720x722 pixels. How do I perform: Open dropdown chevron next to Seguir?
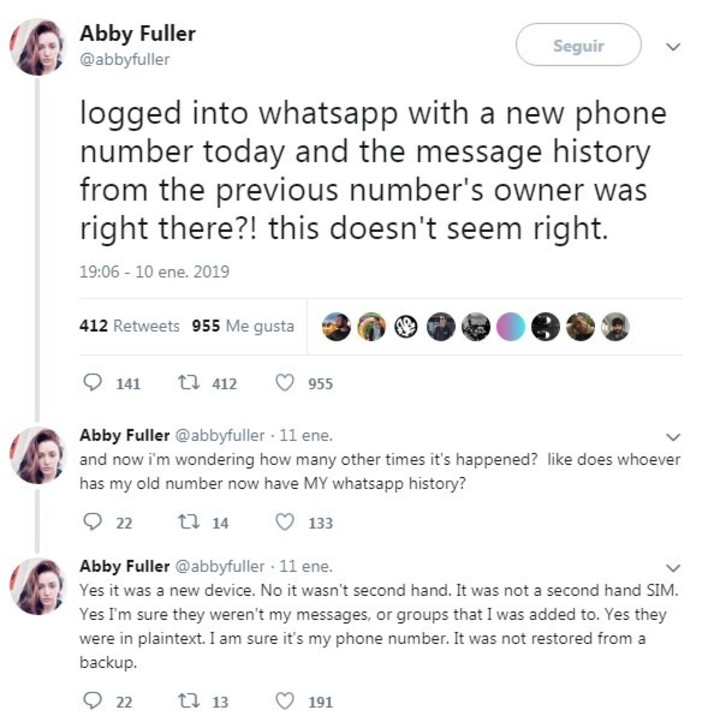click(673, 46)
